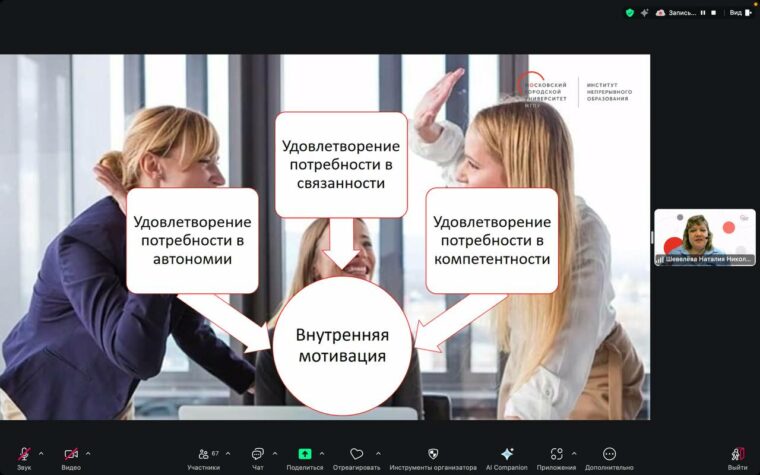760x475 pixels.
Task: Select Шевелева Наталия video thumbnail
Action: [704, 237]
